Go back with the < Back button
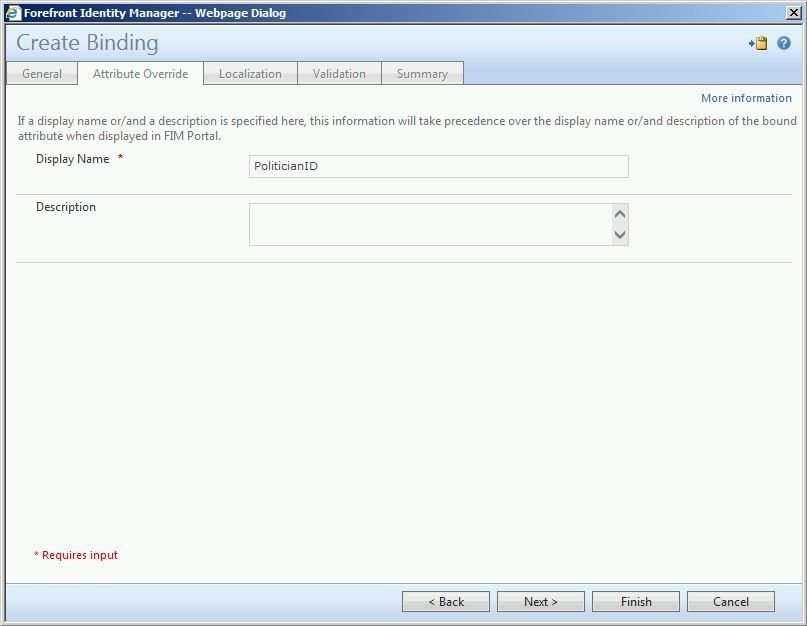Viewport: 807px width, 626px height. pos(446,601)
